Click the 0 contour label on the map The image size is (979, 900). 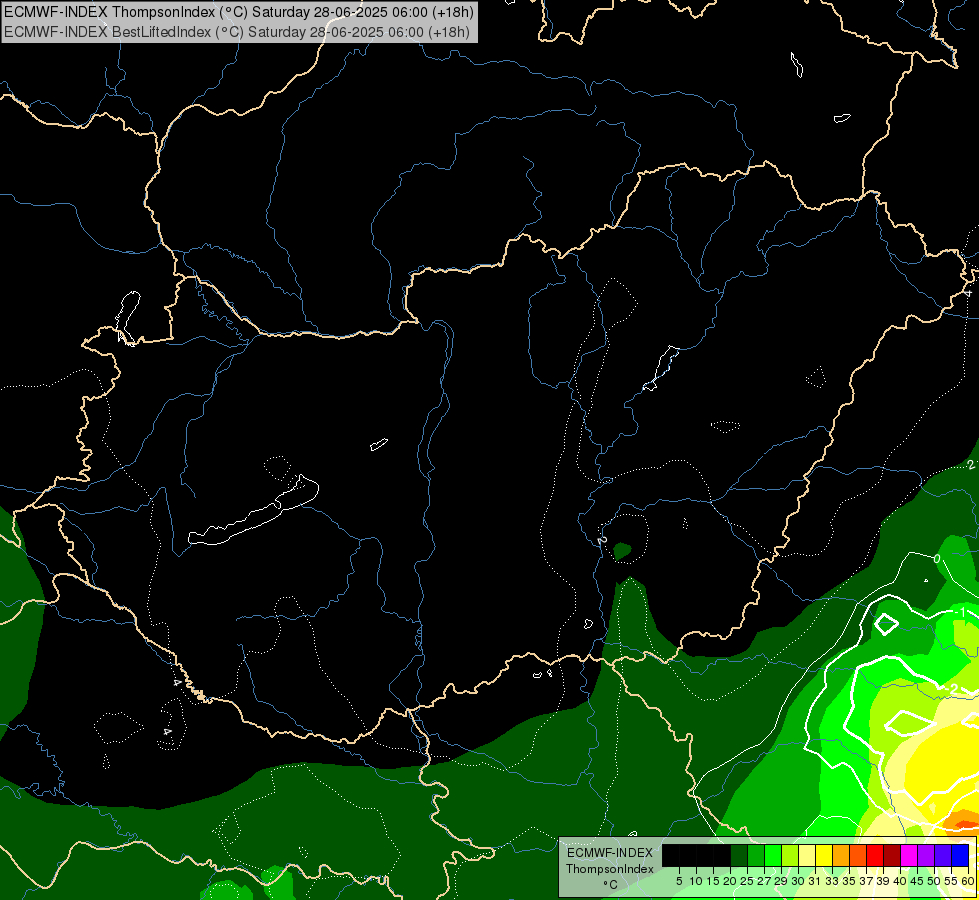[937, 558]
